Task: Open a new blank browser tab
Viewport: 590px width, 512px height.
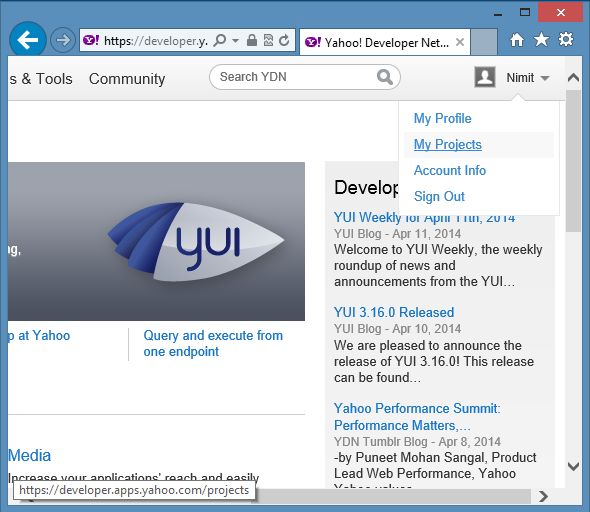Action: (484, 41)
